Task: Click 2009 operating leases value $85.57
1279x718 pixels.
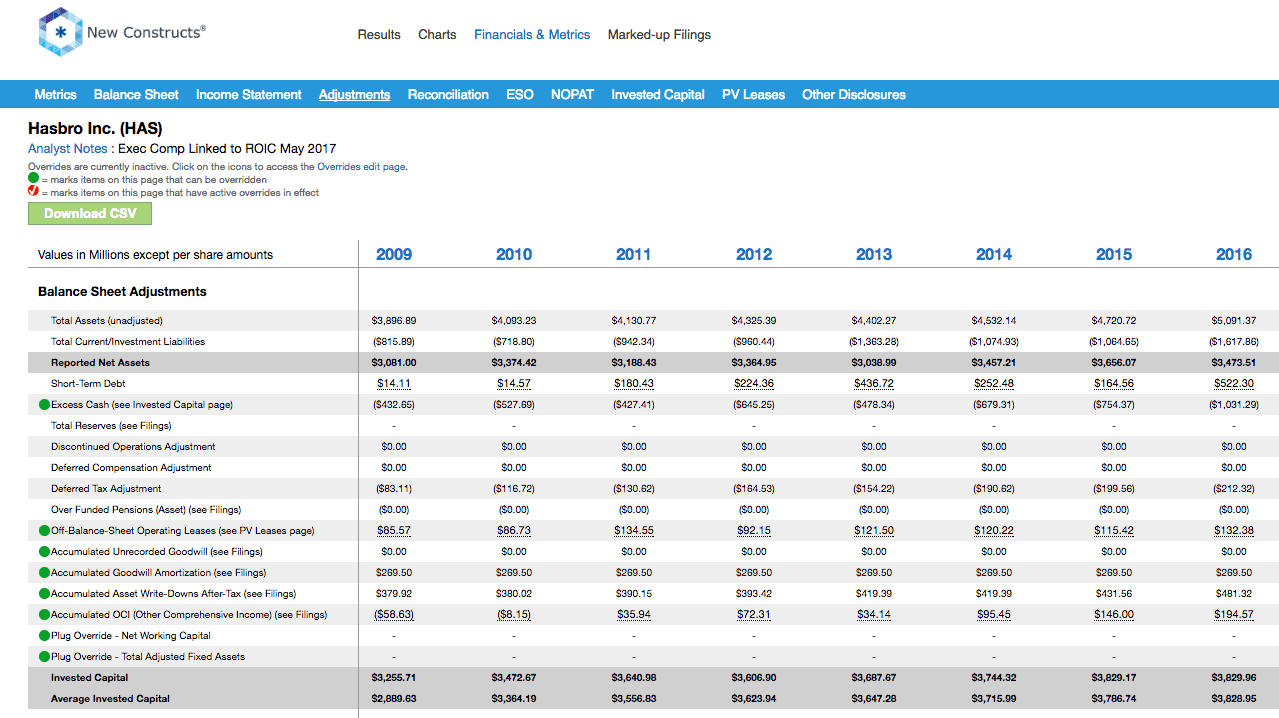Action: 394,531
